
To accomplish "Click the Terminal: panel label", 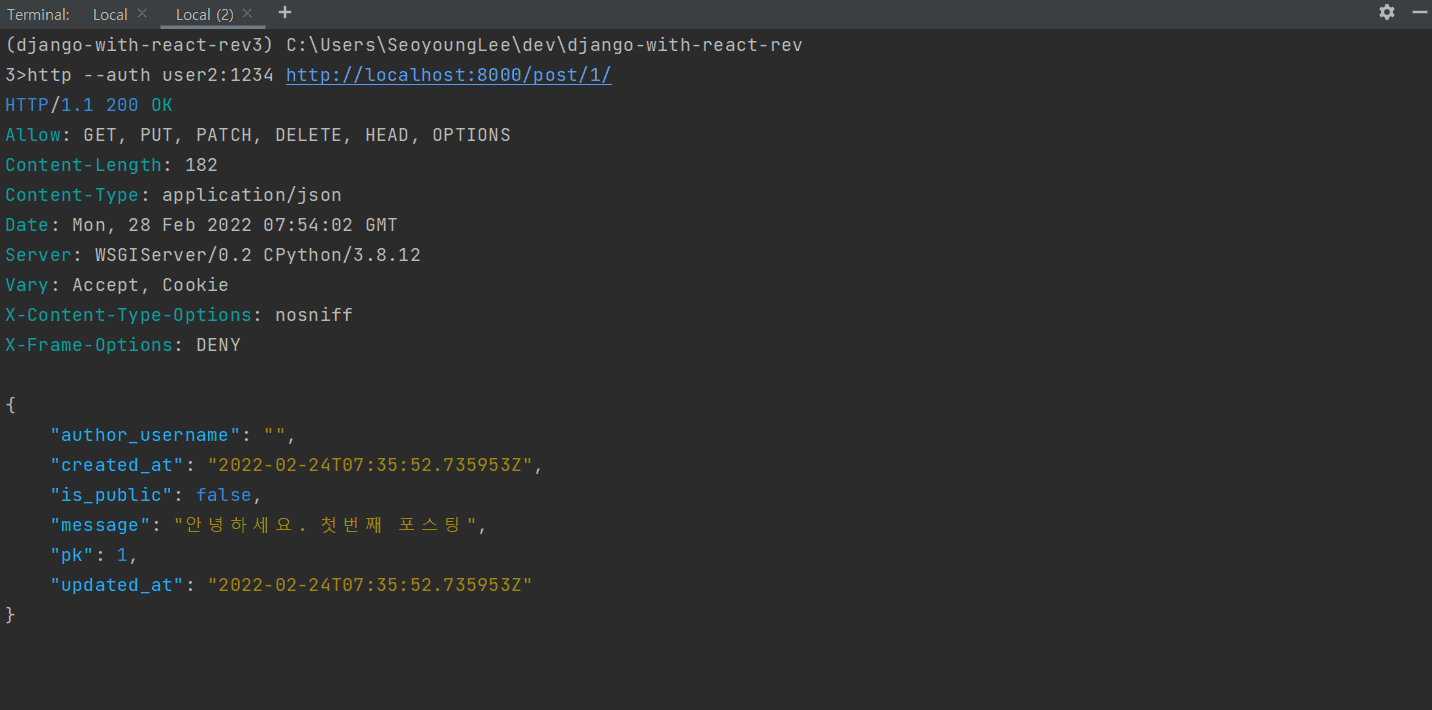I will [x=38, y=14].
